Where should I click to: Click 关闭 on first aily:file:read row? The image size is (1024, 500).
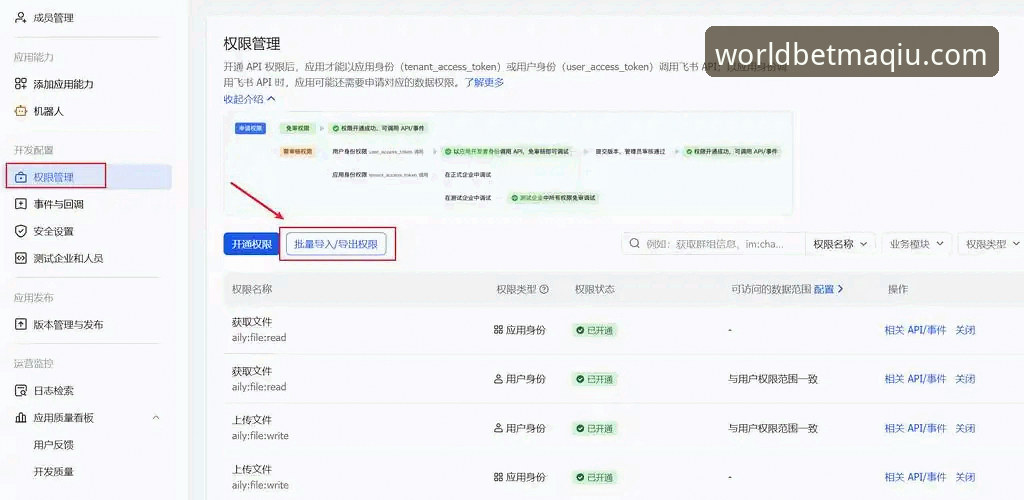coord(965,330)
